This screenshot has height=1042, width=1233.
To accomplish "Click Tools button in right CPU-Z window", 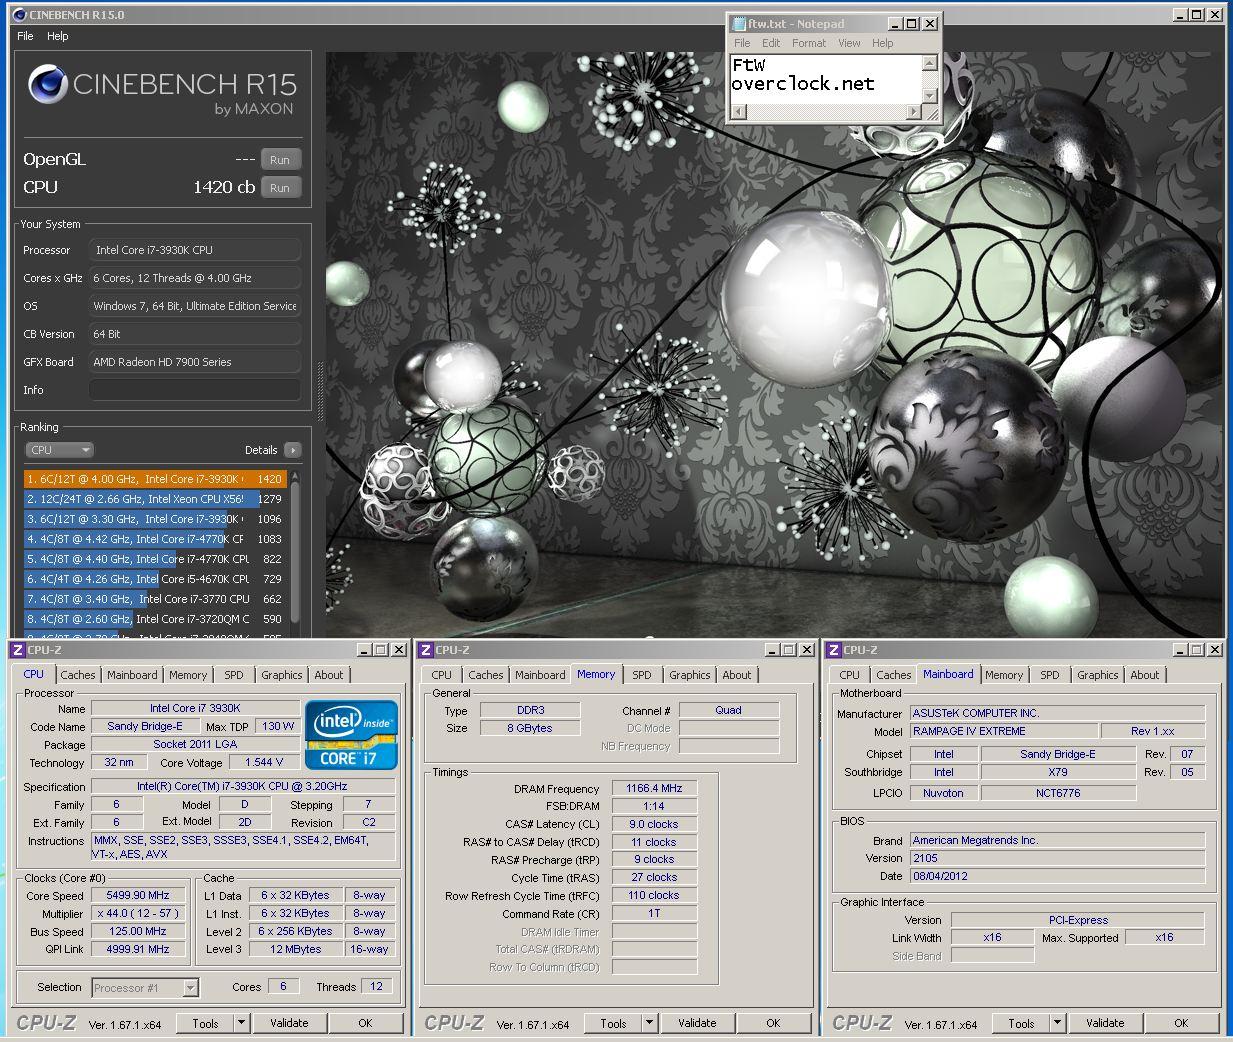I will [1021, 1023].
